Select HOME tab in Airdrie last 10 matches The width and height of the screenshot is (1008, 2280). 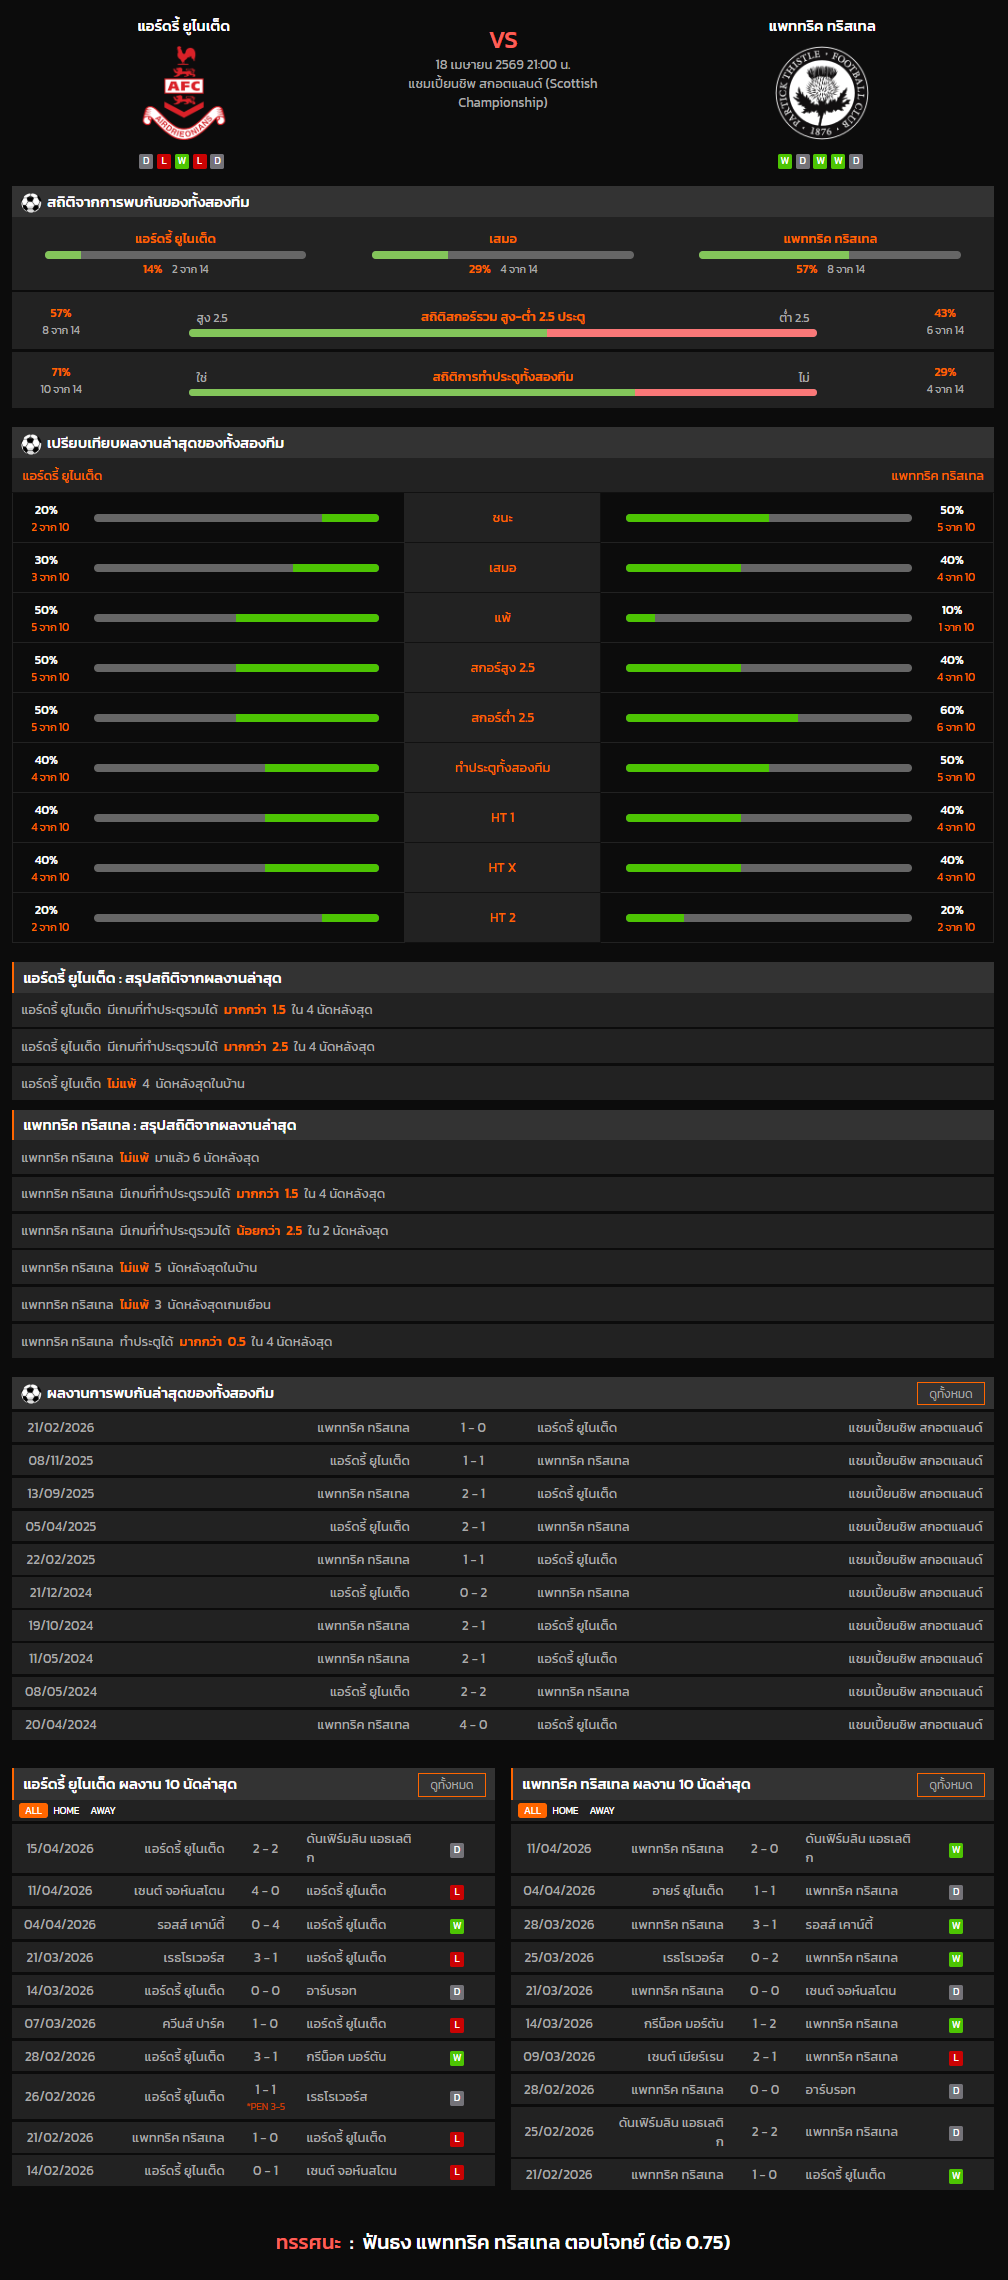[x=66, y=1811]
